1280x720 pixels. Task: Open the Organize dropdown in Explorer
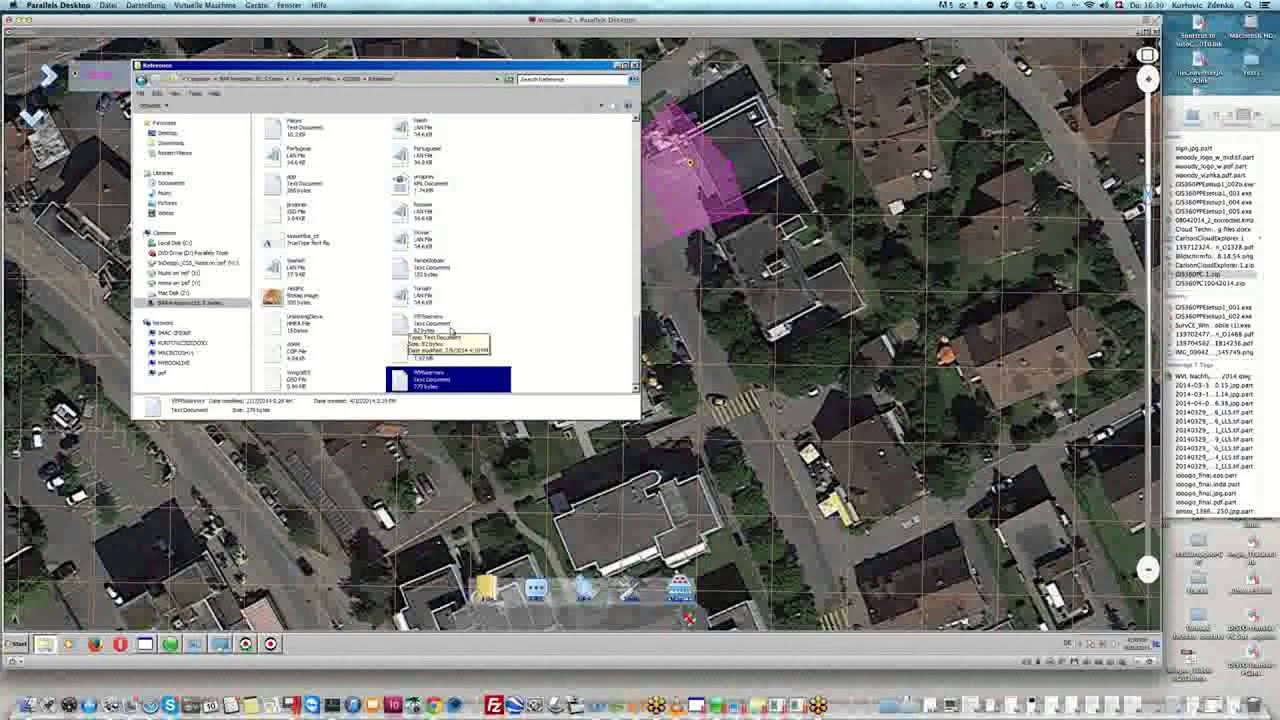[152, 105]
